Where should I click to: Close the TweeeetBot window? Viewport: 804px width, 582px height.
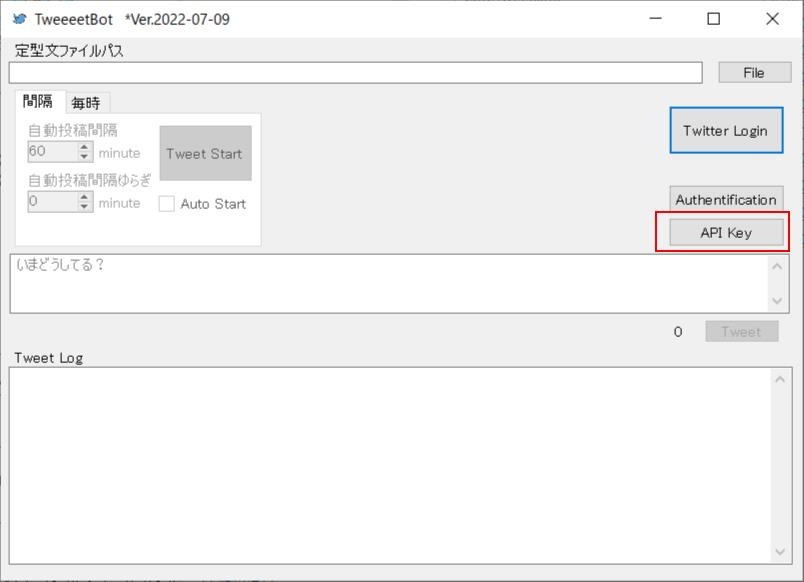(773, 19)
